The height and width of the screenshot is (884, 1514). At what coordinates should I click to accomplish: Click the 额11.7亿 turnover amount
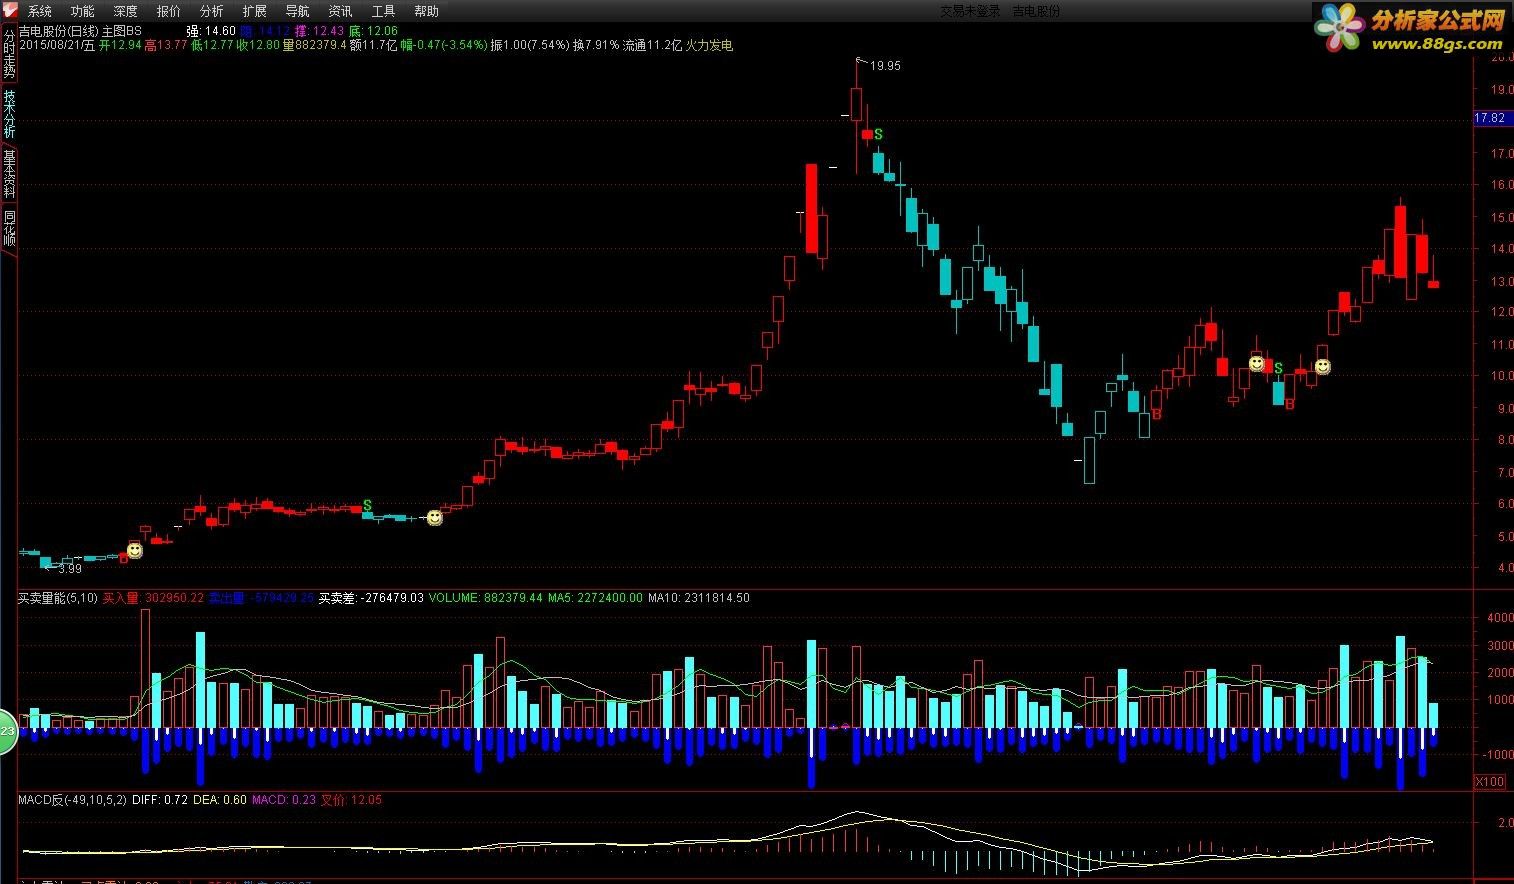[373, 45]
